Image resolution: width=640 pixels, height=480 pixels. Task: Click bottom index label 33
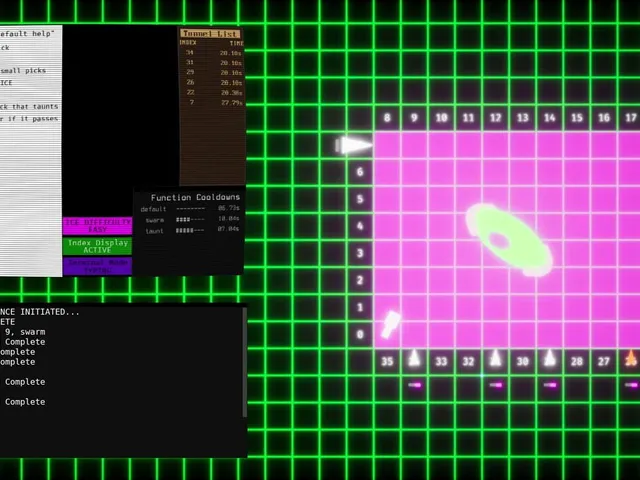[441, 362]
